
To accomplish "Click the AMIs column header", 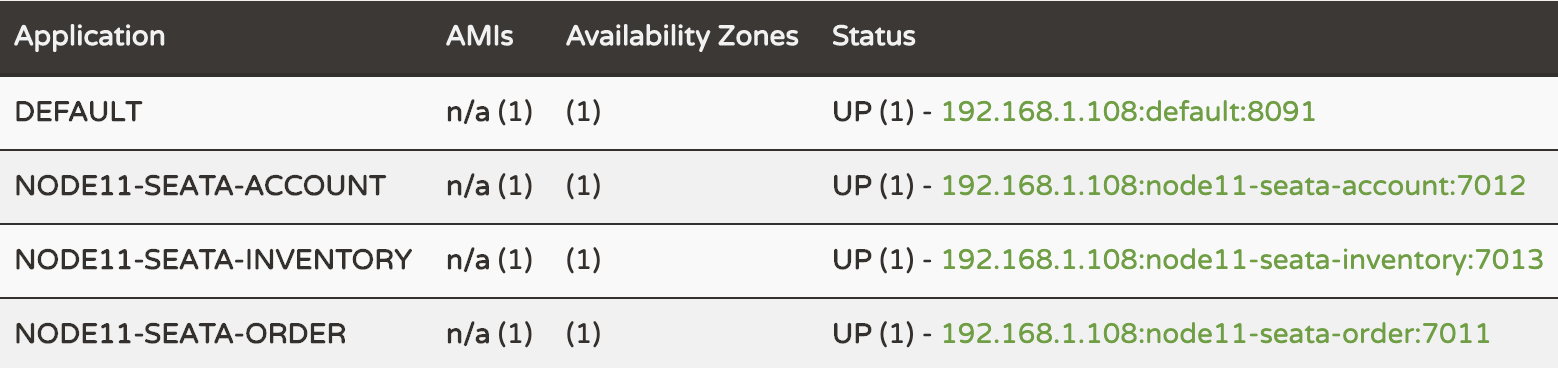I will [x=479, y=37].
